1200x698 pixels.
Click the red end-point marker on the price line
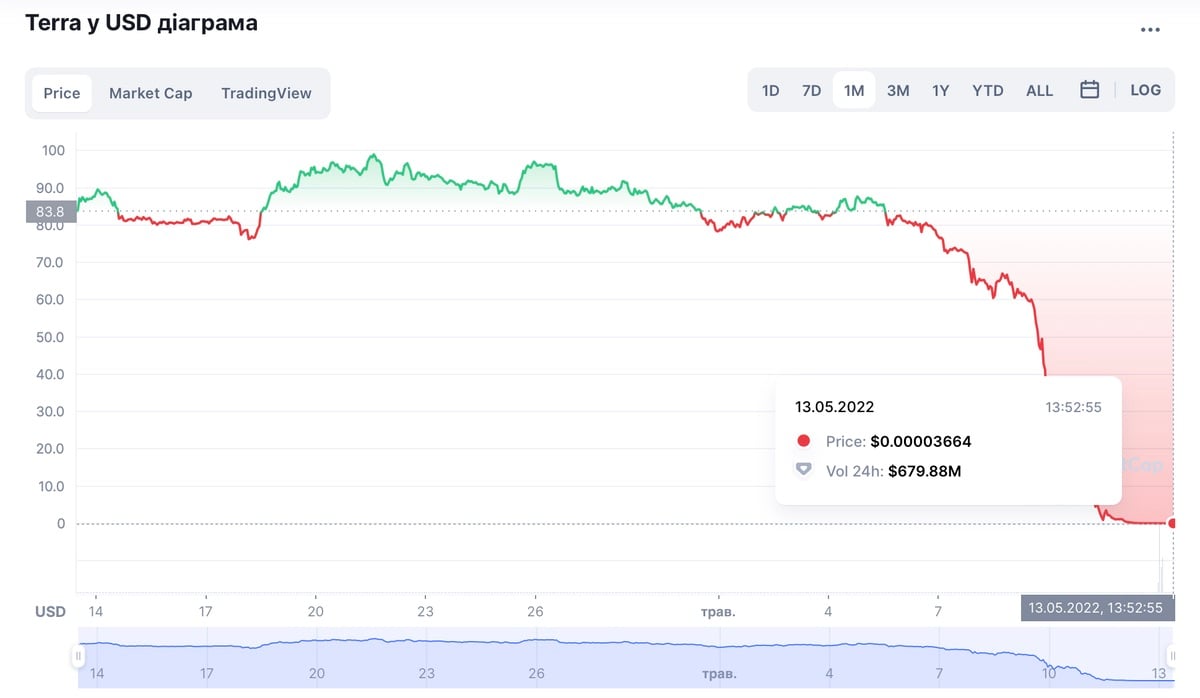(1173, 523)
